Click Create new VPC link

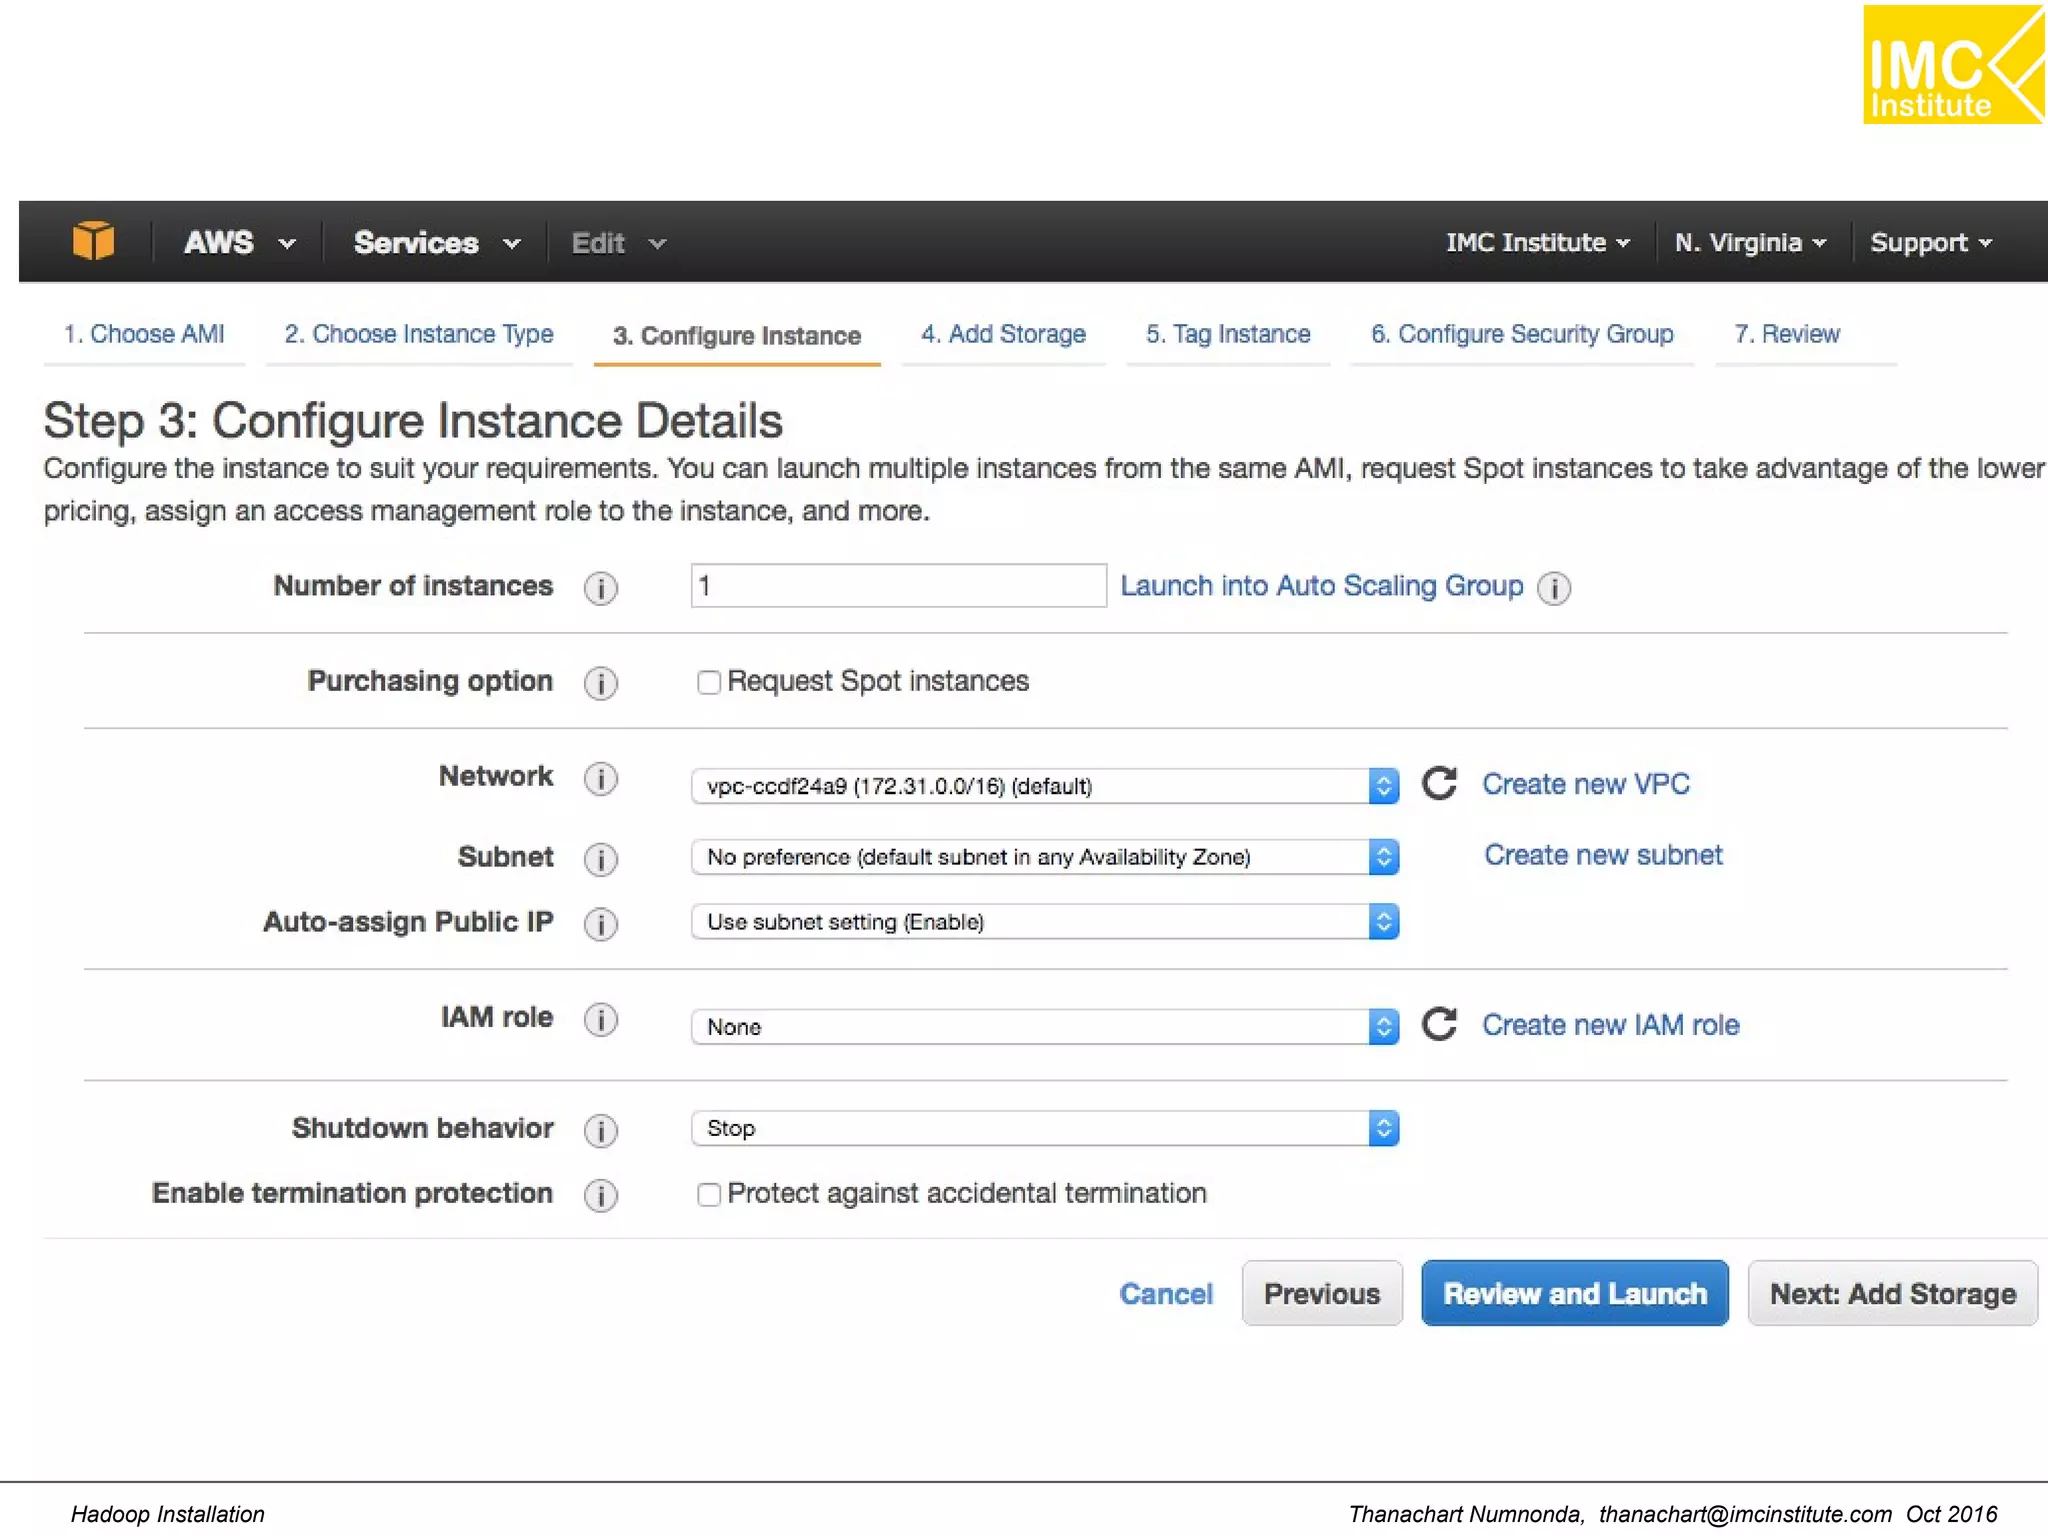click(1586, 784)
